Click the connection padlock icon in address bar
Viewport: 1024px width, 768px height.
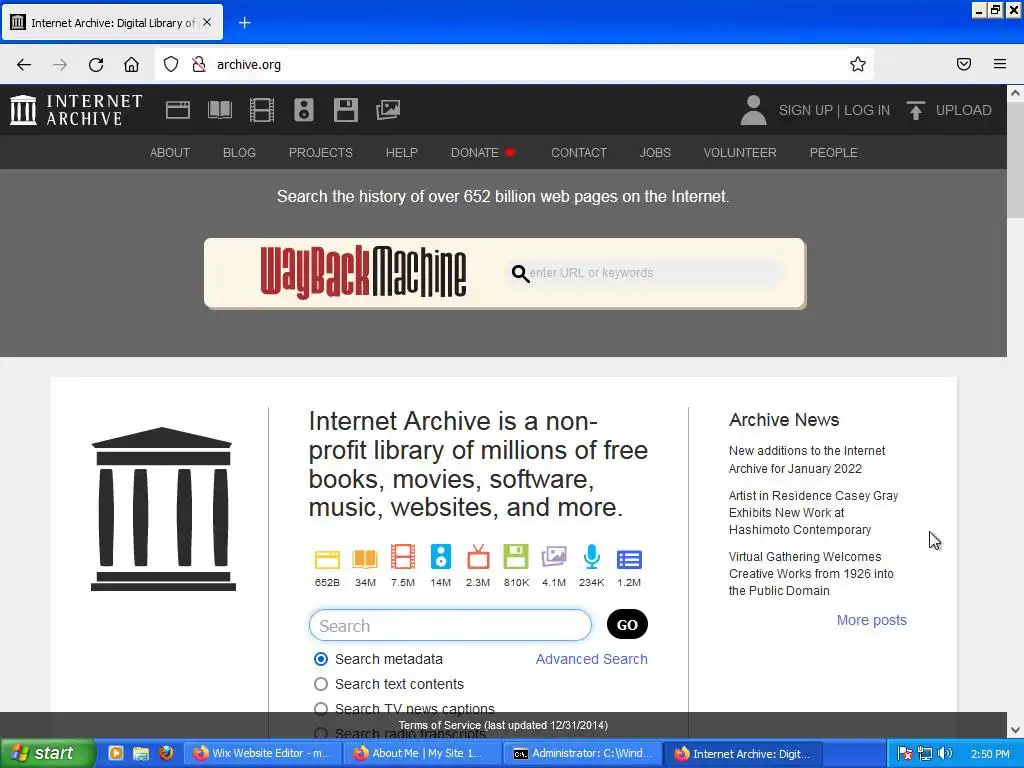point(199,64)
